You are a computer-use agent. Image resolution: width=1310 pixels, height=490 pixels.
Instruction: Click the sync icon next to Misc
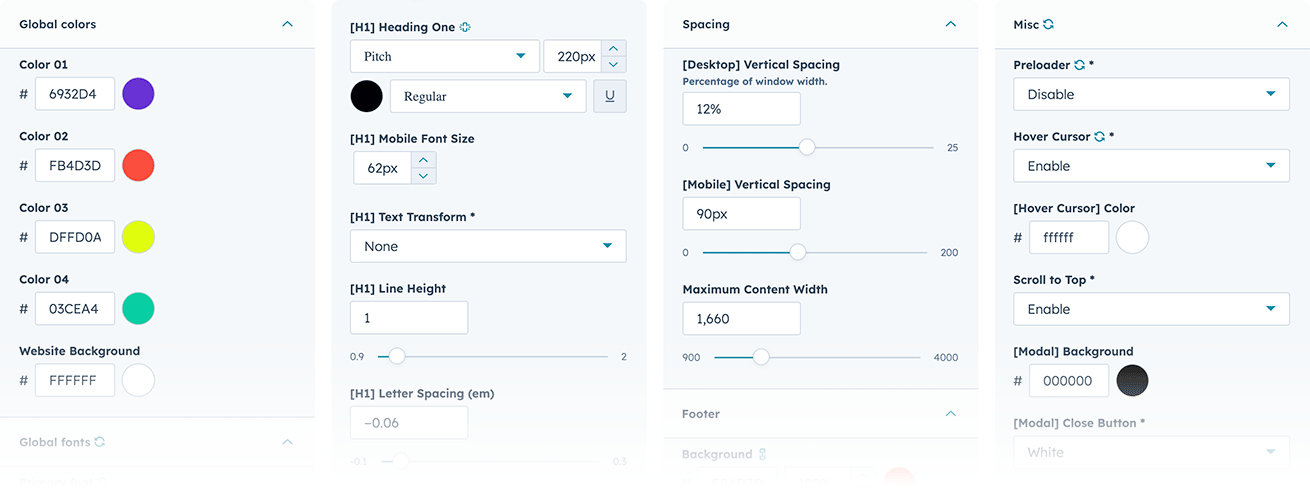click(x=1048, y=24)
